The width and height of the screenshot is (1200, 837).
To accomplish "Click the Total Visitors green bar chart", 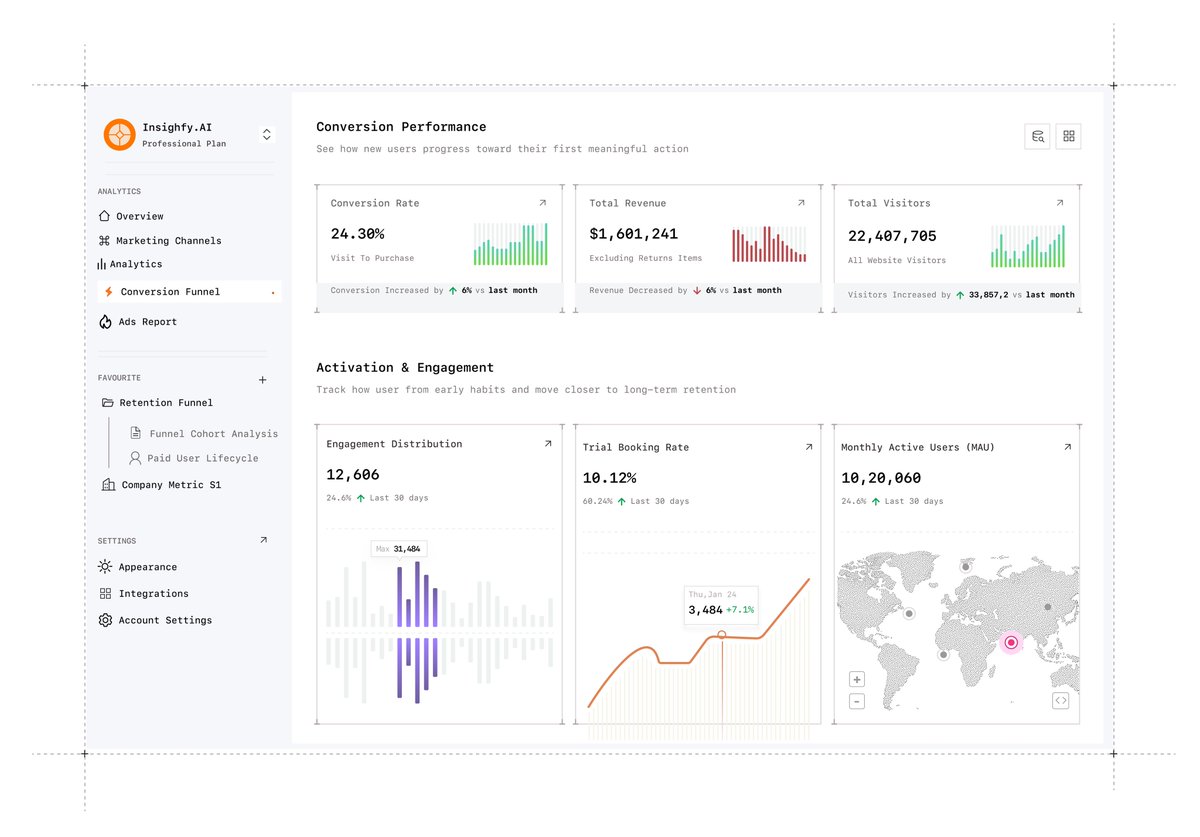I will pos(1028,246).
